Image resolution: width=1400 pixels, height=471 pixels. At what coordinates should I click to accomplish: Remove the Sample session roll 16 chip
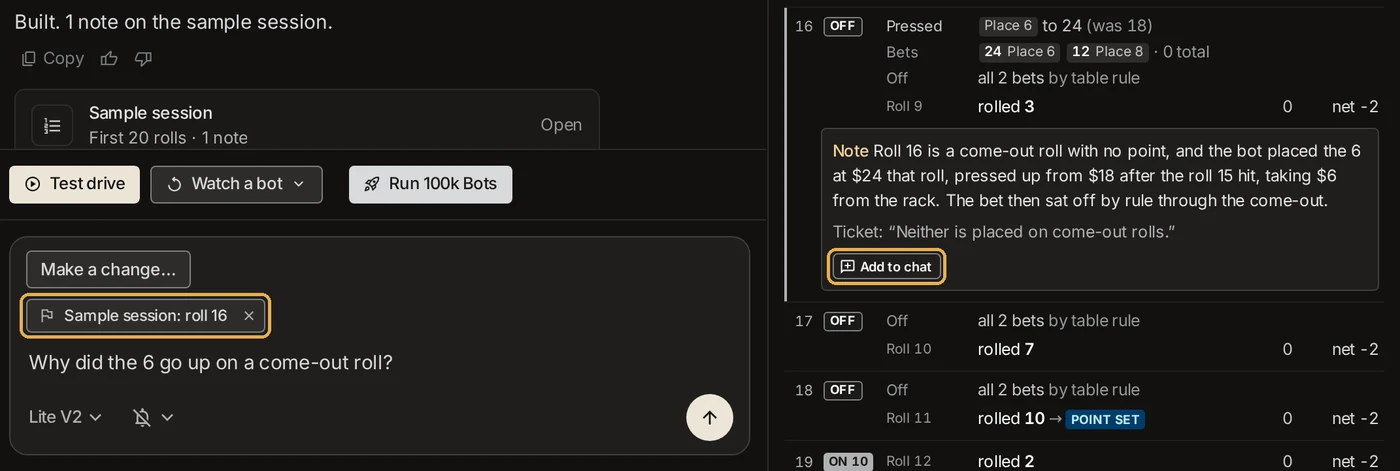click(x=249, y=316)
